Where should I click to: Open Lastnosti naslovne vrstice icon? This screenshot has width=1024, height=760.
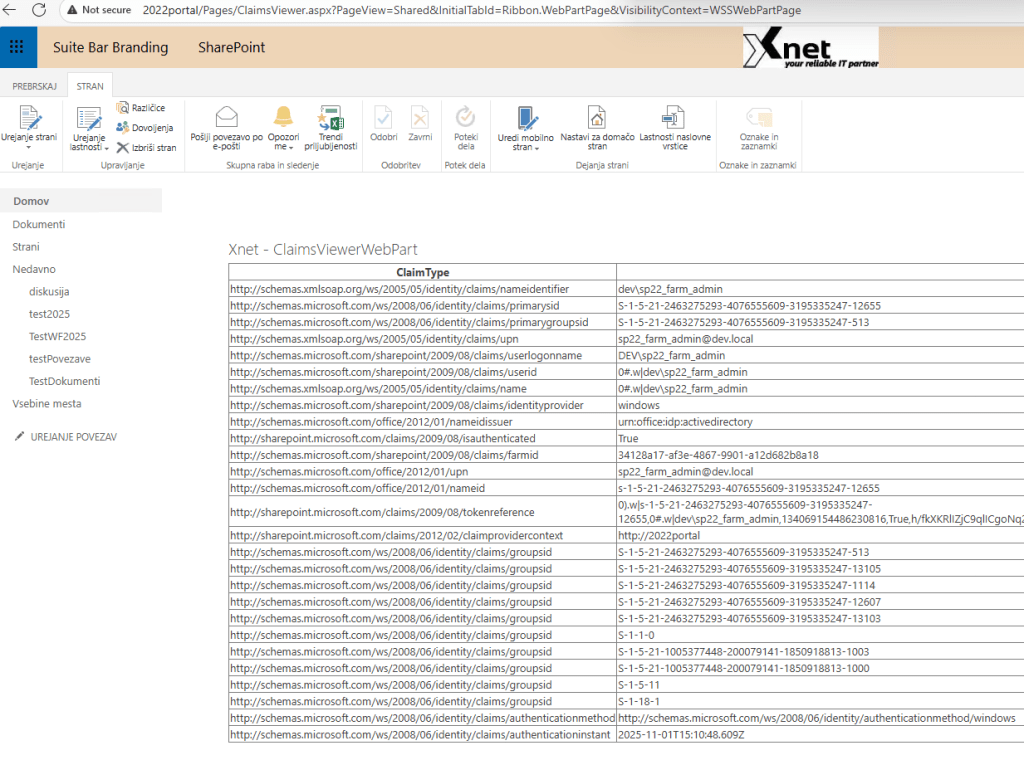(x=675, y=118)
